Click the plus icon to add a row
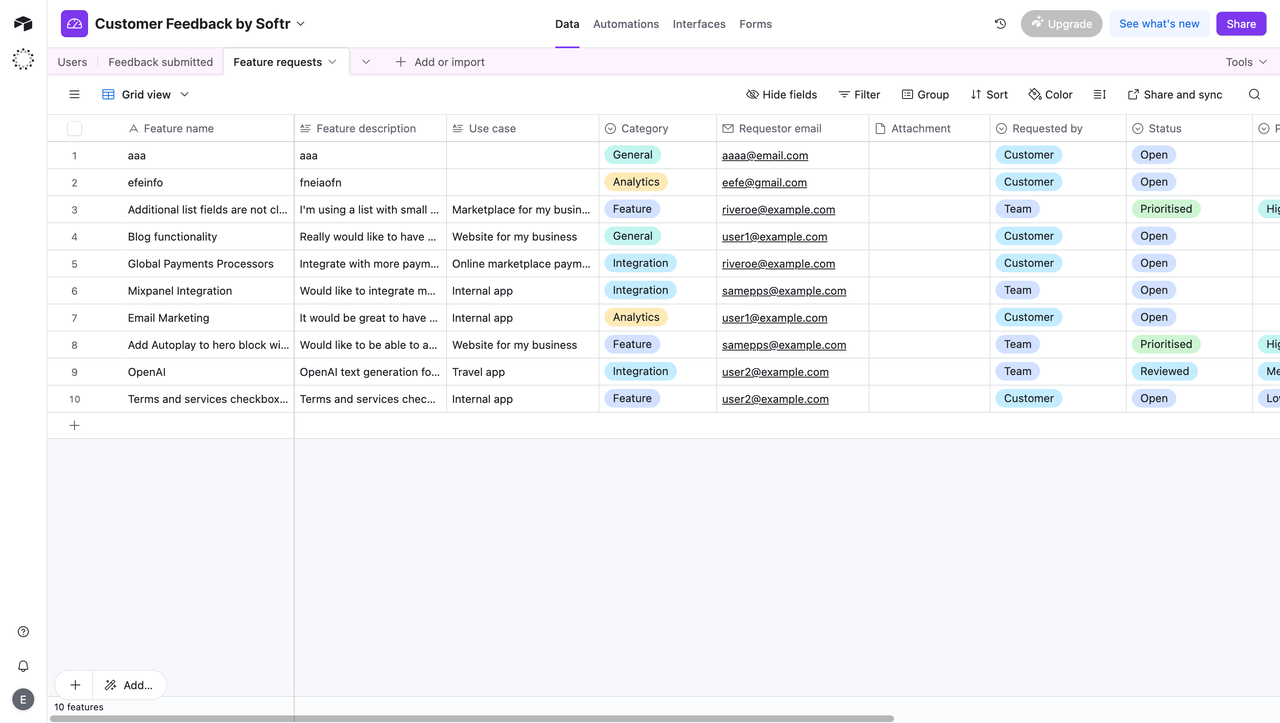The height and width of the screenshot is (723, 1280). [74, 425]
